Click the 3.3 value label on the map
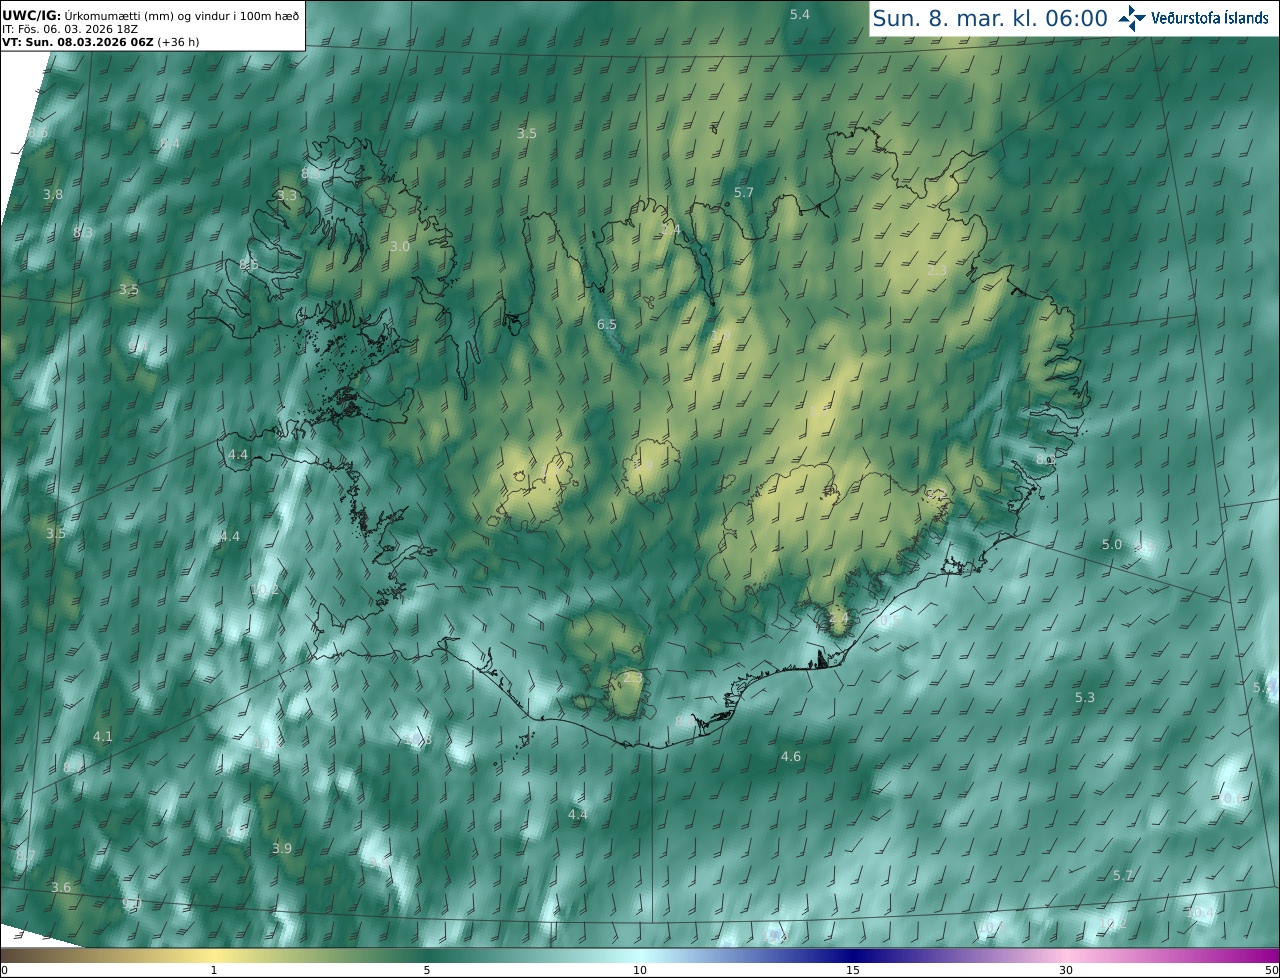The height and width of the screenshot is (978, 1280). [288, 195]
